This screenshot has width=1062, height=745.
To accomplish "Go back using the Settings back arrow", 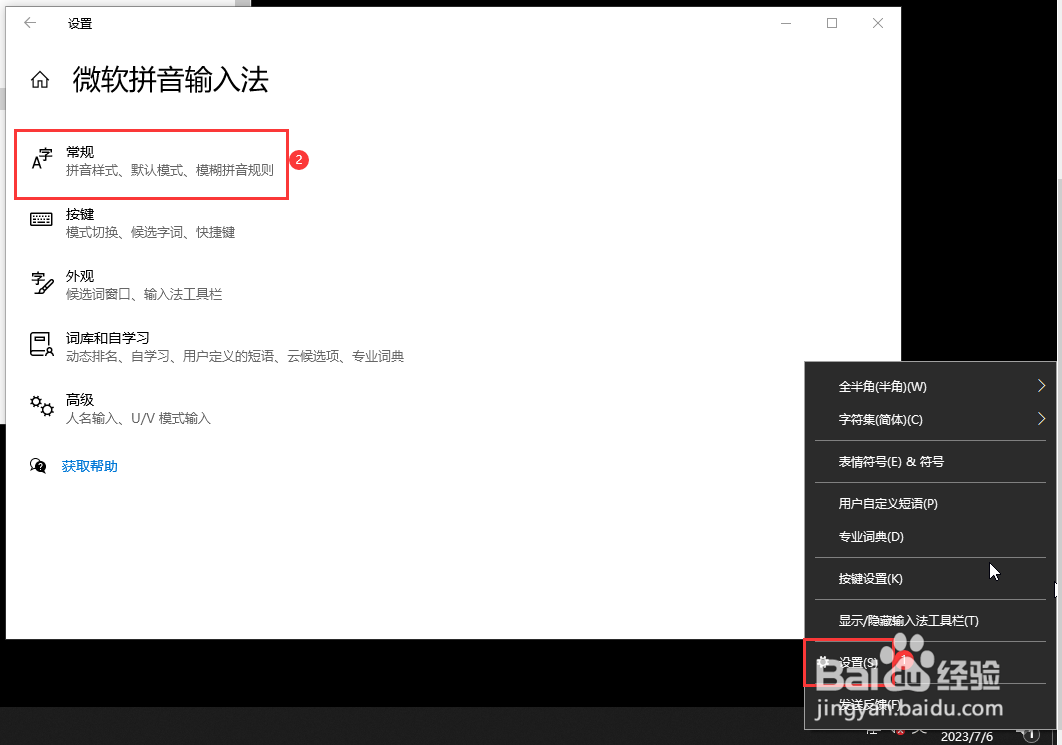I will pos(30,23).
